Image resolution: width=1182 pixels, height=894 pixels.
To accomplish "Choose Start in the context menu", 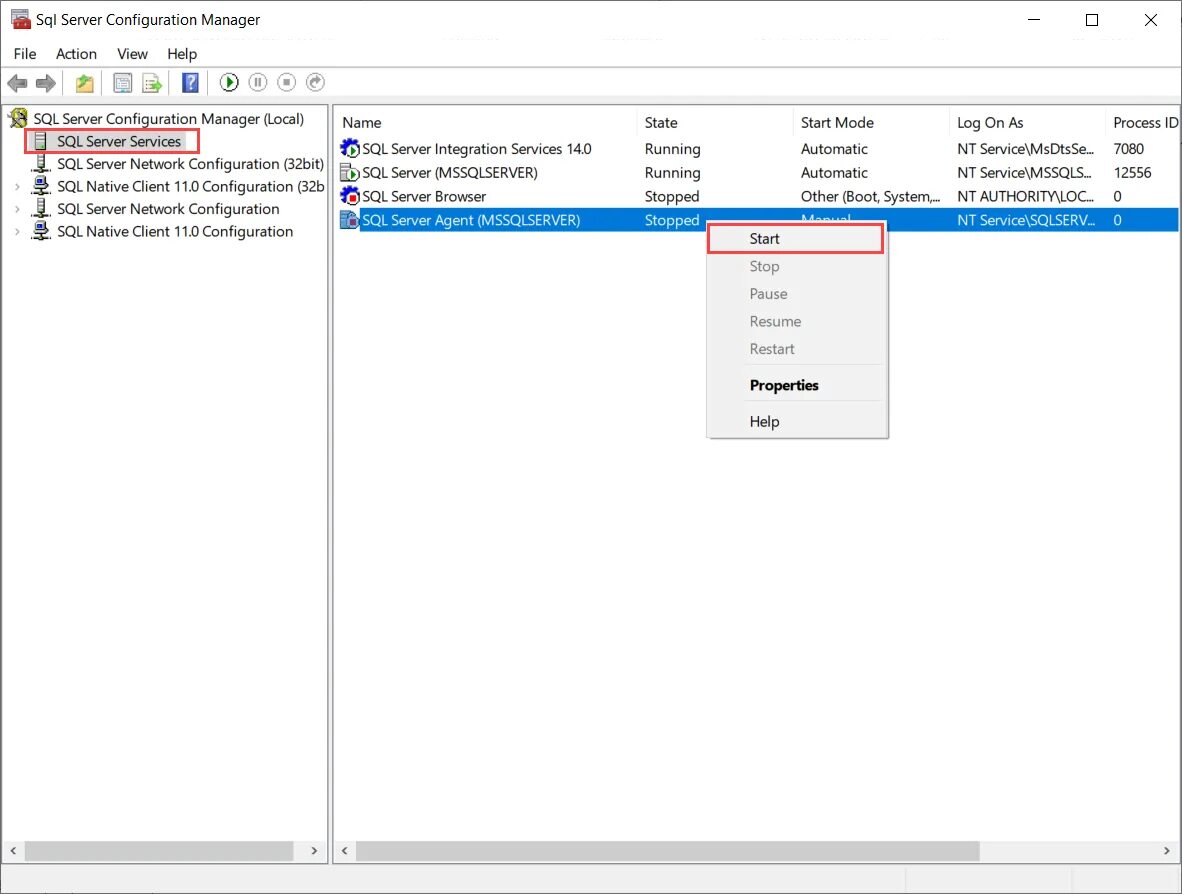I will [x=797, y=239].
